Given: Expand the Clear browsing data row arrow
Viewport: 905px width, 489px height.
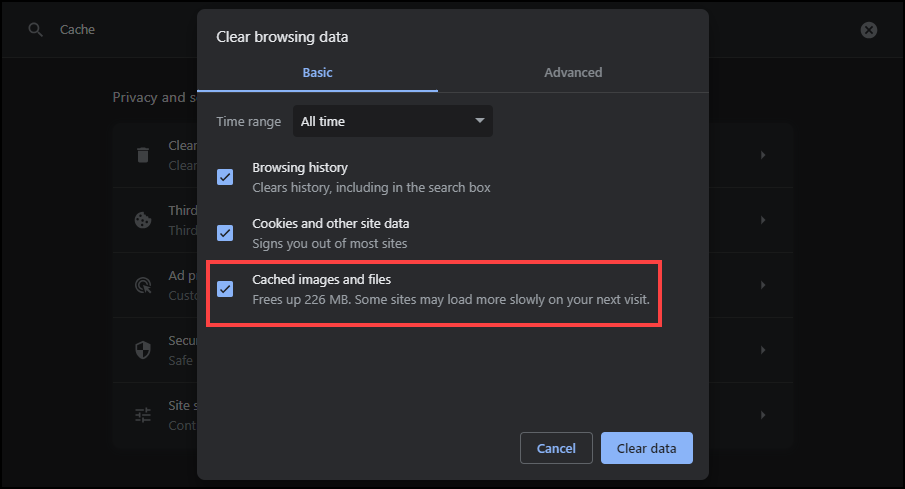Looking at the screenshot, I should [x=763, y=155].
